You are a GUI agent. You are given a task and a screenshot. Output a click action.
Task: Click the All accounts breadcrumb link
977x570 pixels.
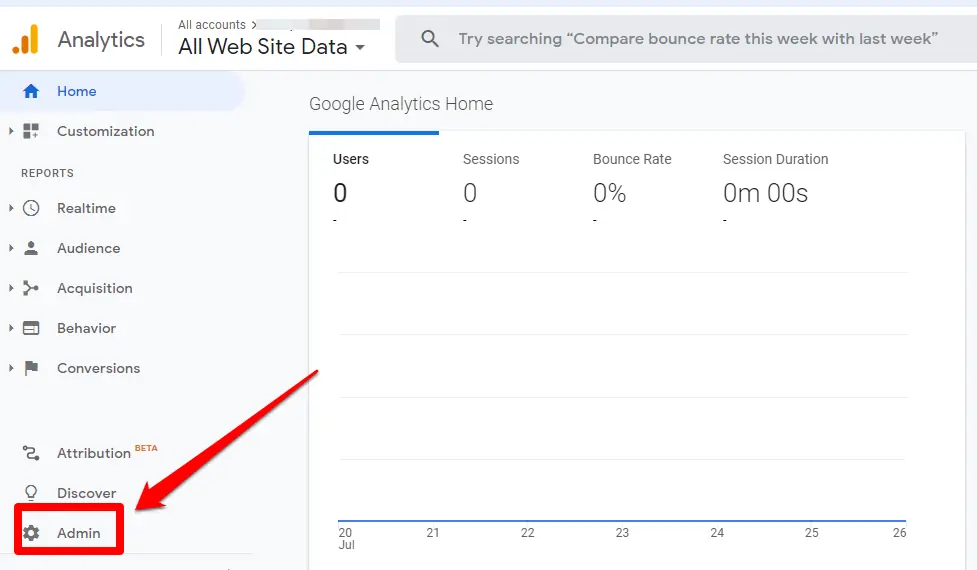tap(212, 25)
